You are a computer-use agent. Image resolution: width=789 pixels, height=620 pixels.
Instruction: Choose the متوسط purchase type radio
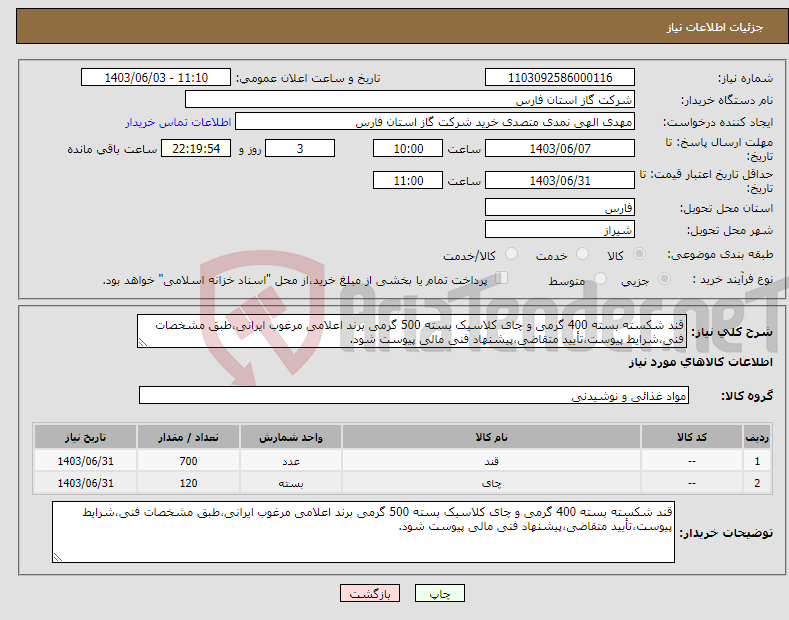tap(600, 279)
